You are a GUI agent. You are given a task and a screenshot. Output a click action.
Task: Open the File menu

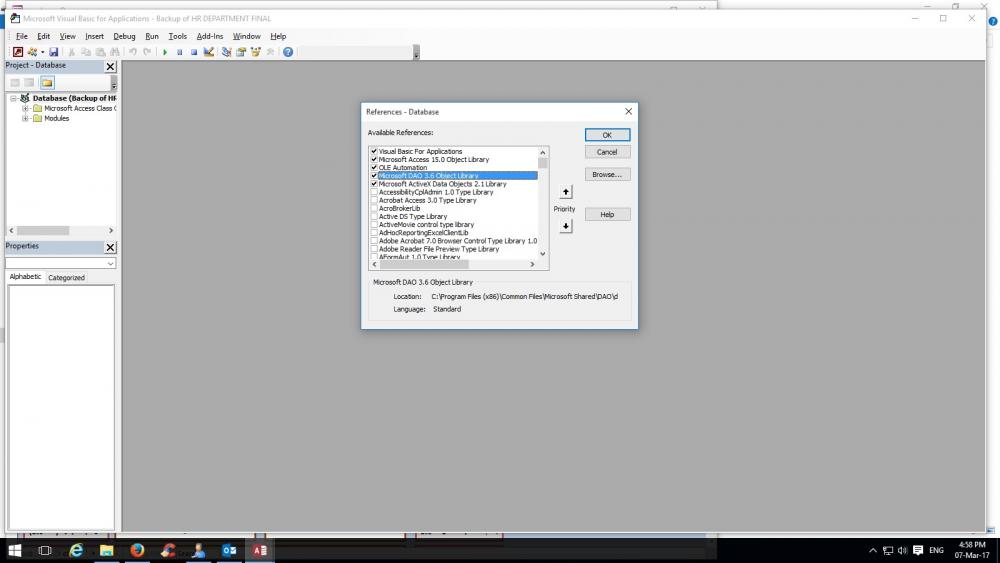click(x=22, y=36)
